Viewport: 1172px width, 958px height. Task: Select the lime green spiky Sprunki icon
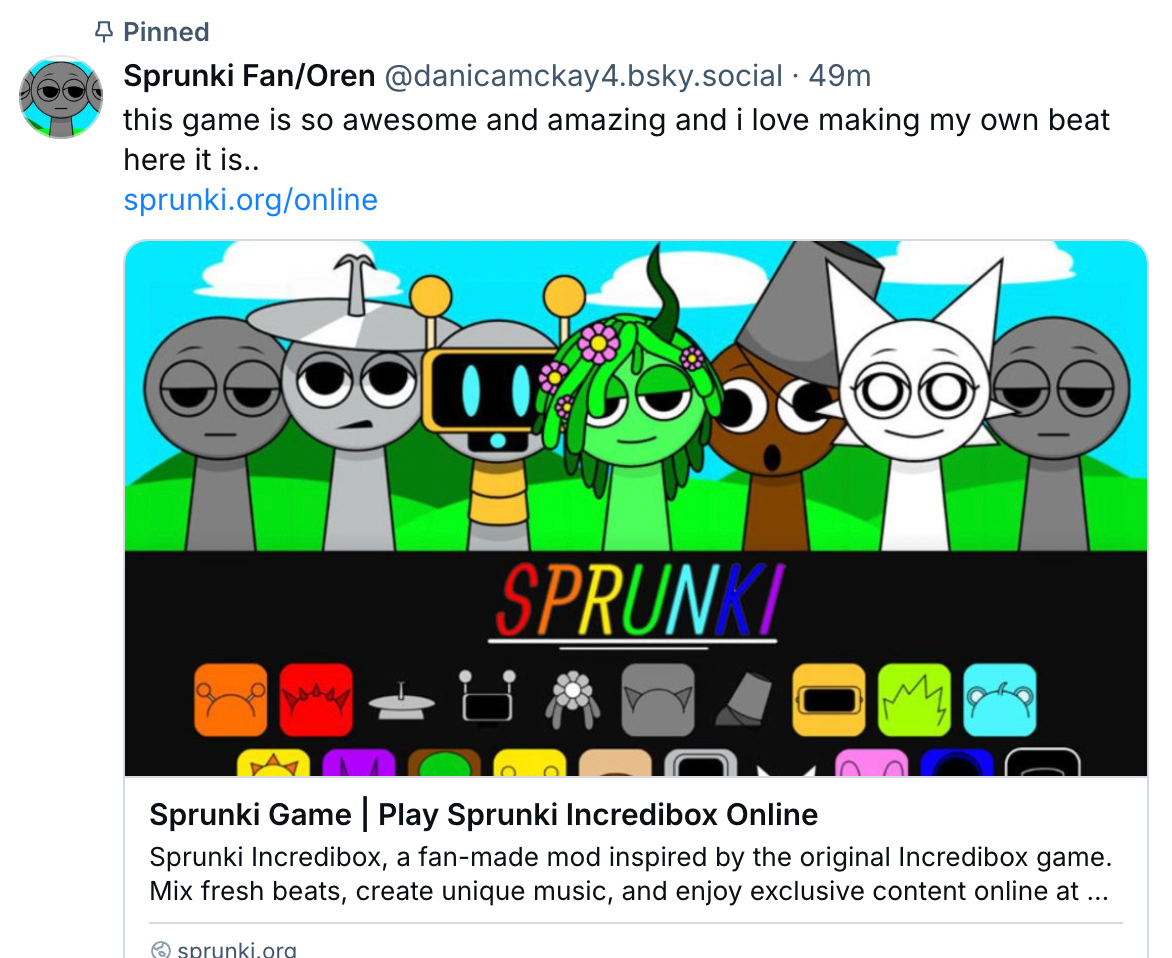[x=914, y=699]
